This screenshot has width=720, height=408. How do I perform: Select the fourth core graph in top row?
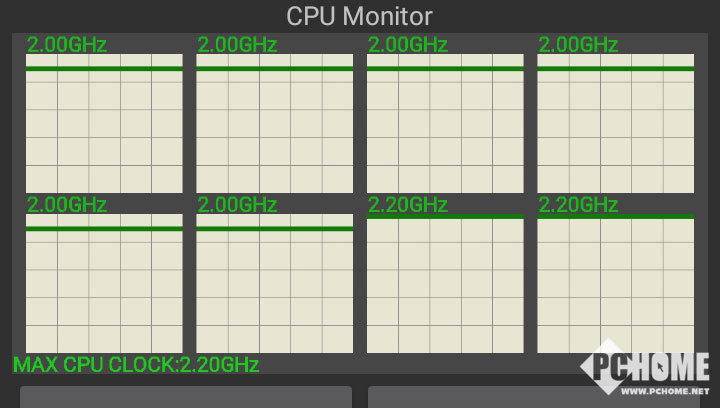(x=616, y=123)
